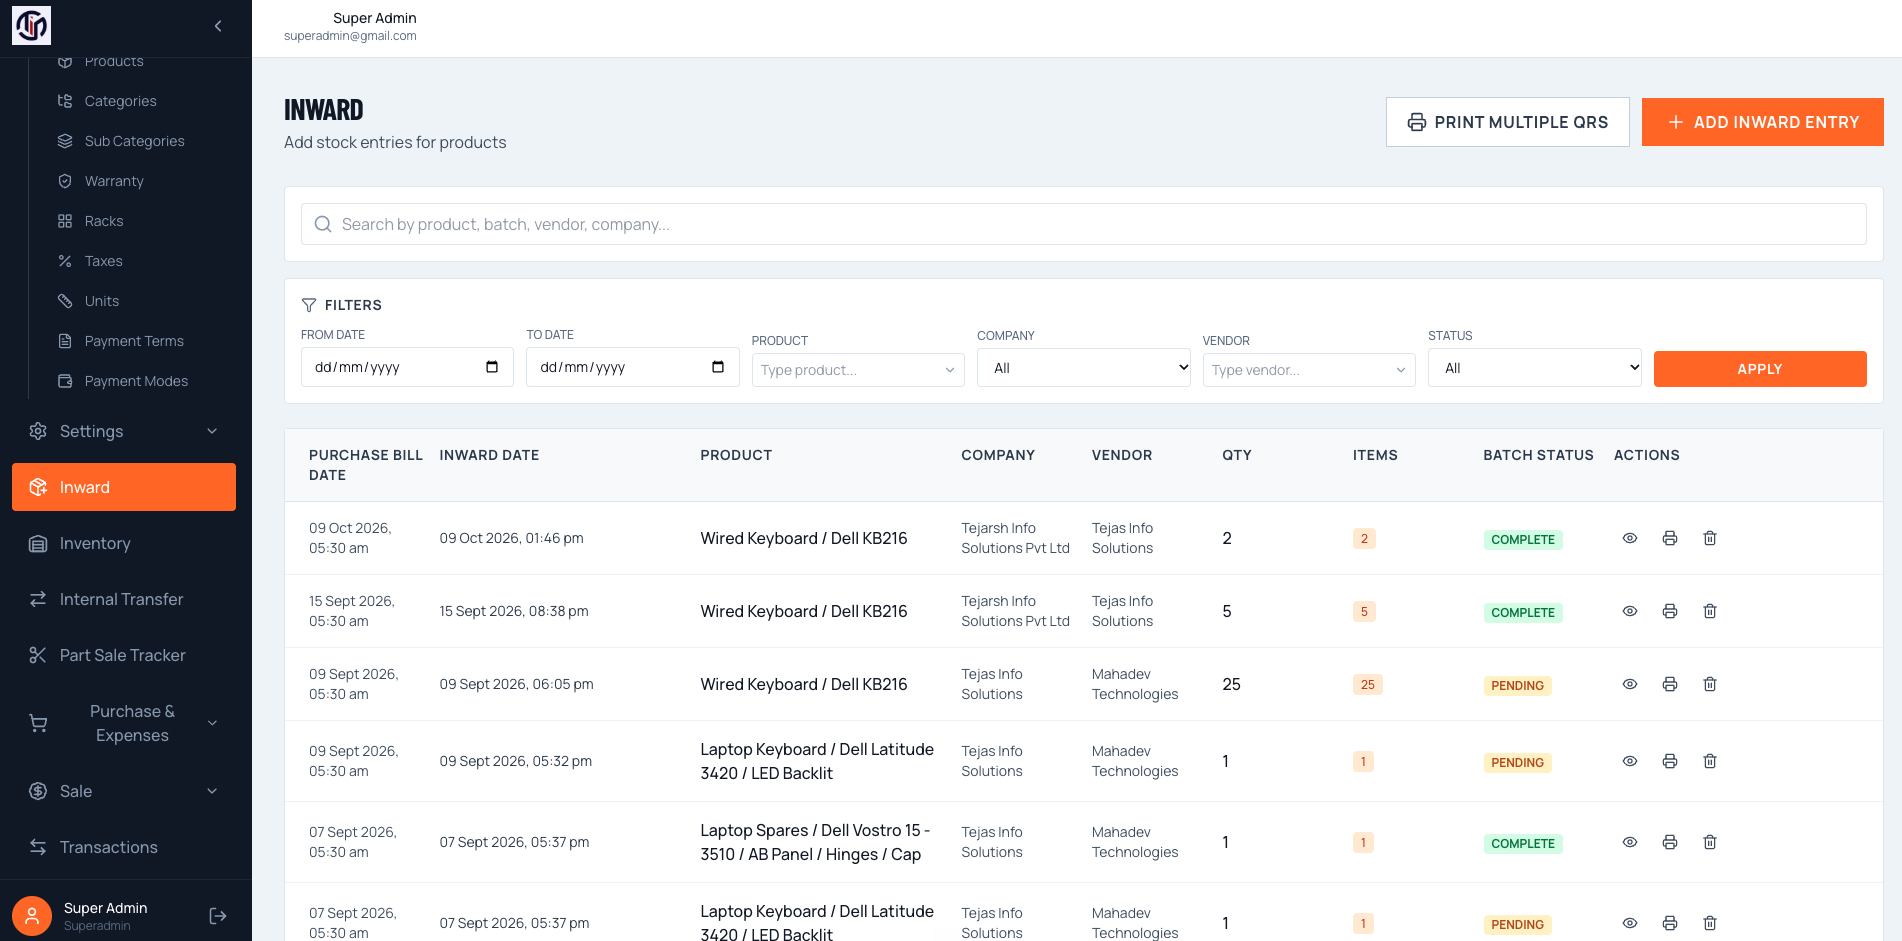Print the 09 Sept 05:32 pm entry

tap(1669, 761)
